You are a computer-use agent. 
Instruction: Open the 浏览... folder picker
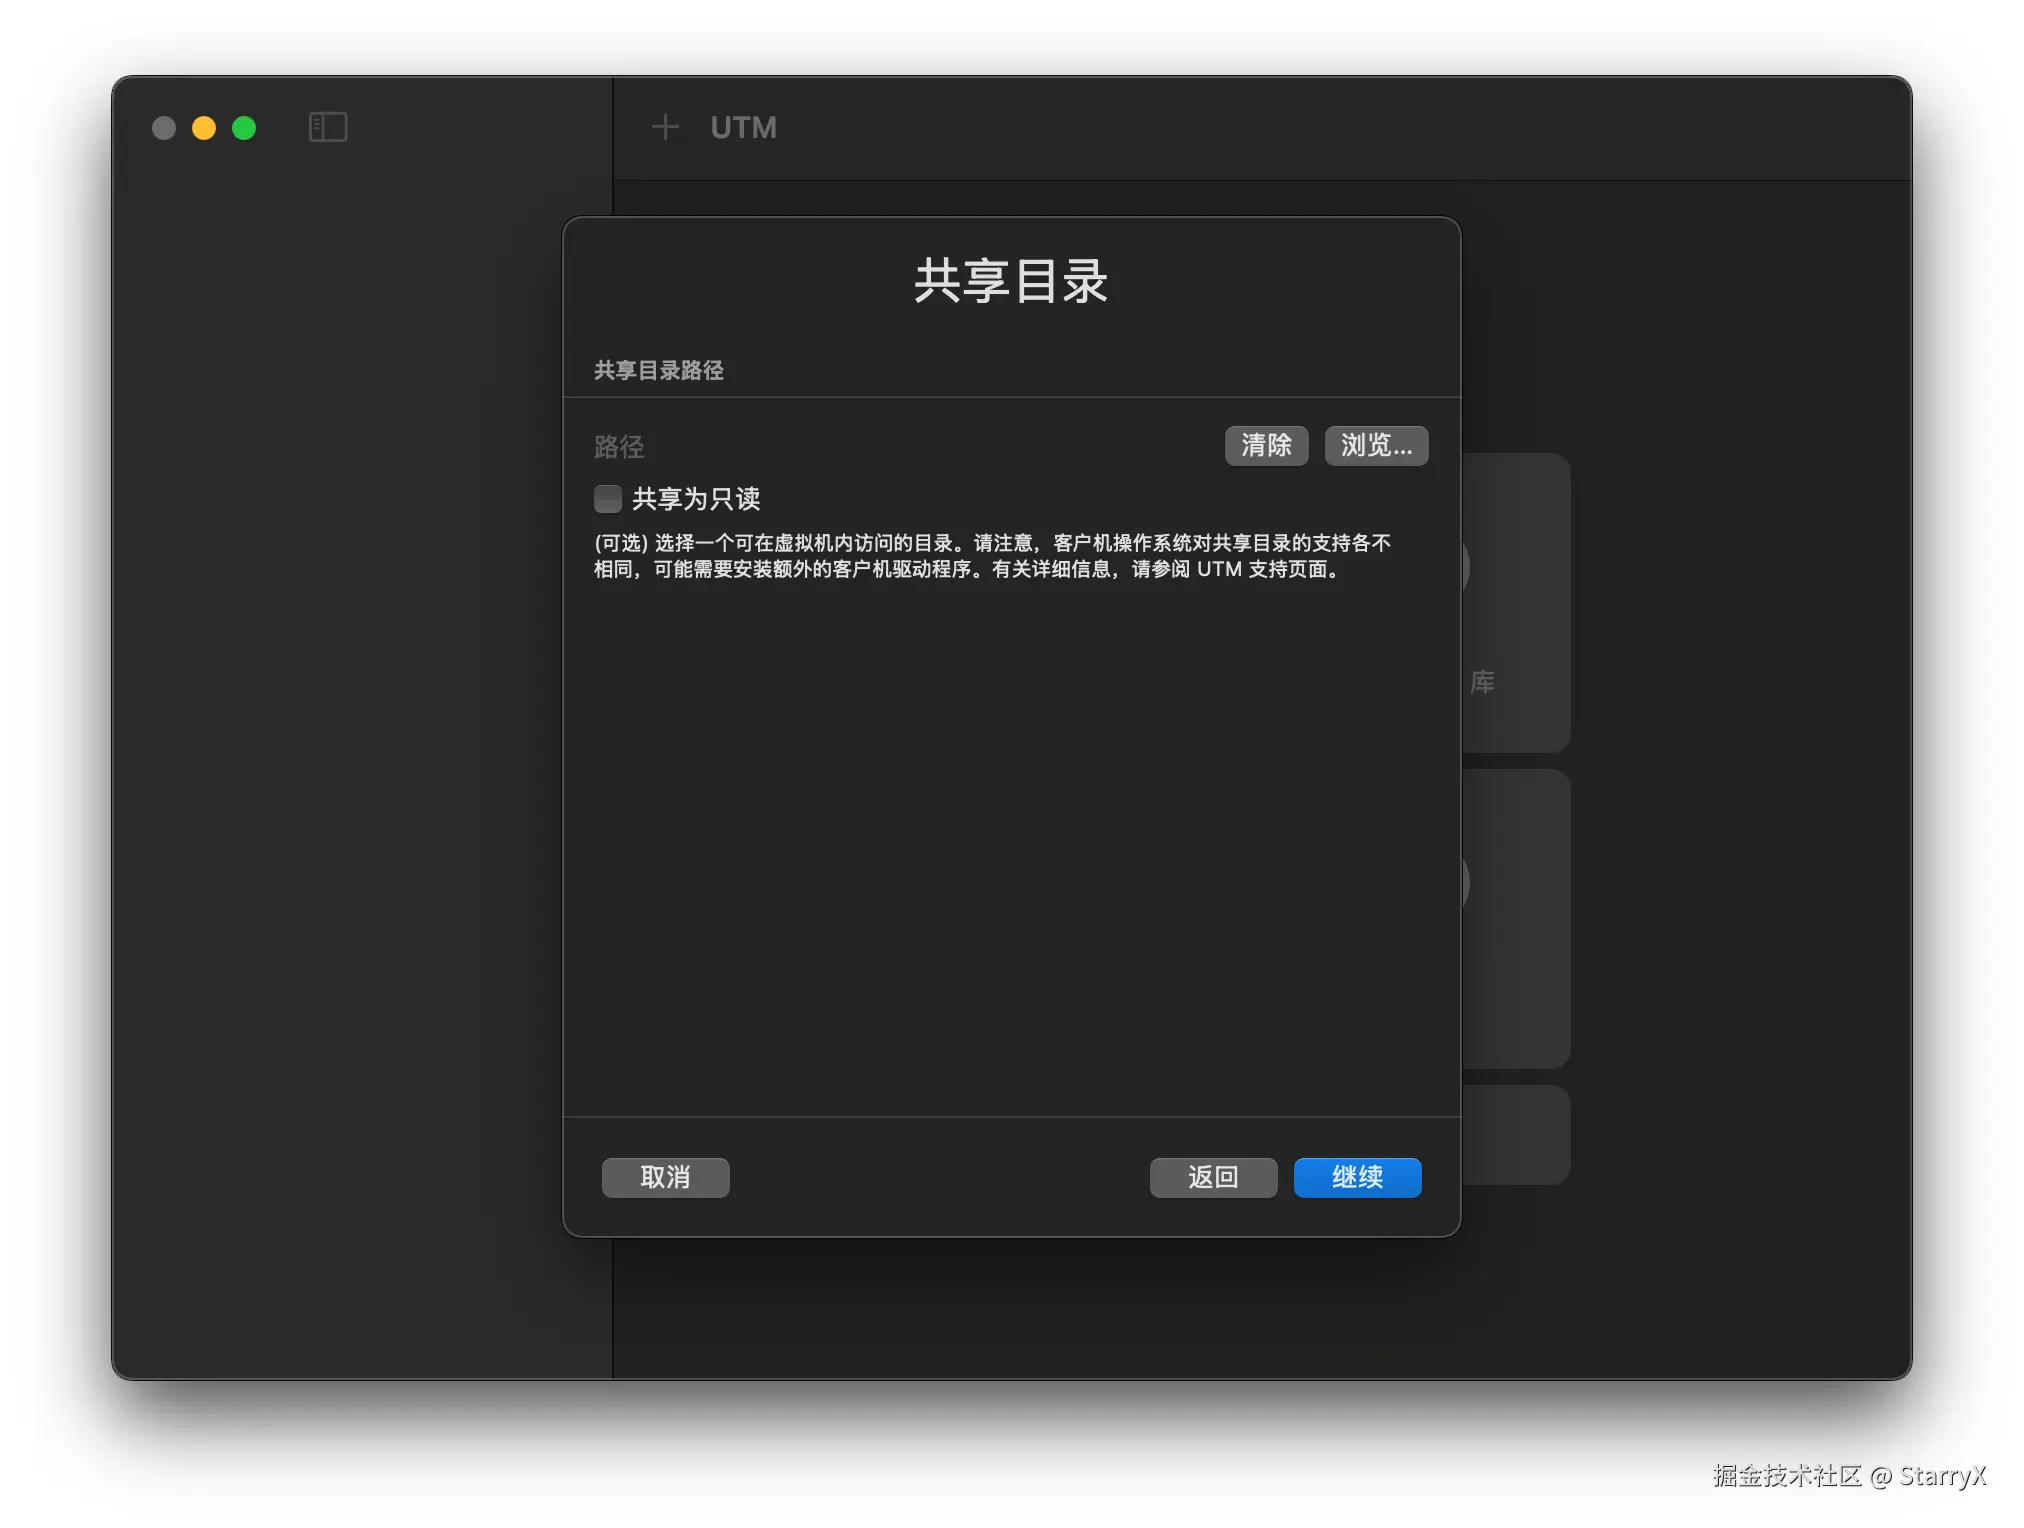click(1376, 445)
